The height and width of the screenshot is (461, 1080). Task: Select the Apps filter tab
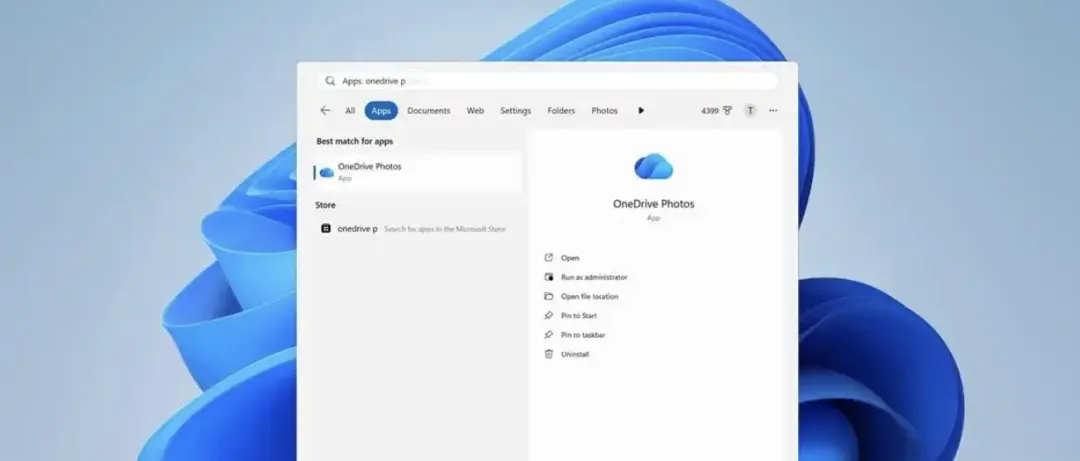[381, 110]
